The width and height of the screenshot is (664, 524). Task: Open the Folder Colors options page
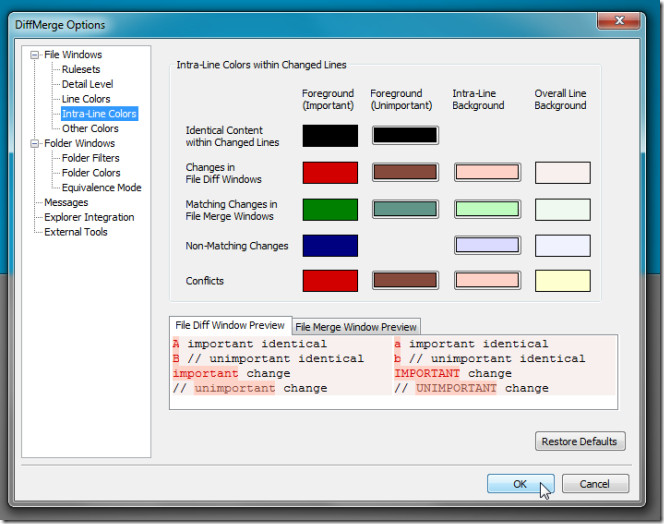(x=91, y=173)
